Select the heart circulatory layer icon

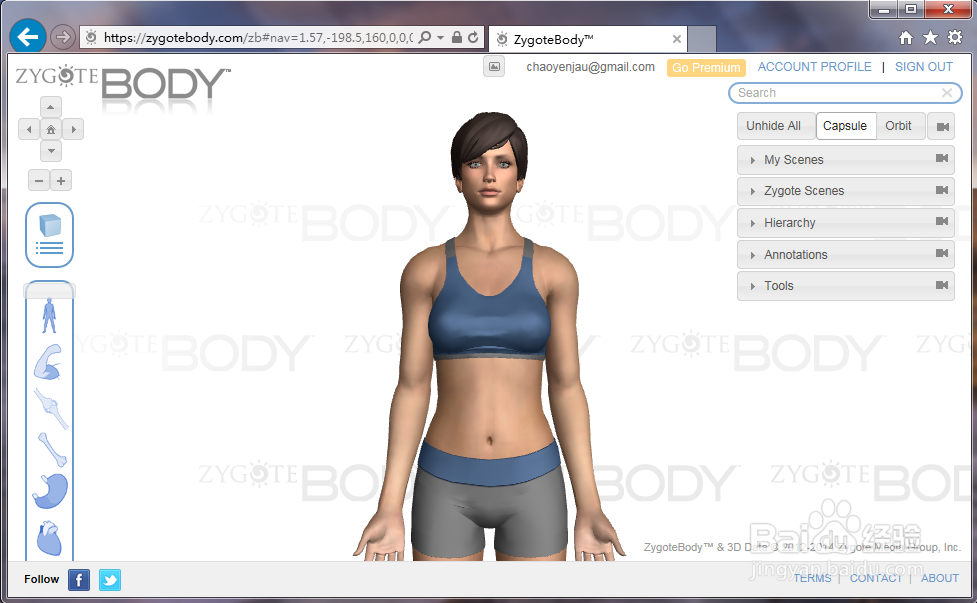[x=49, y=538]
